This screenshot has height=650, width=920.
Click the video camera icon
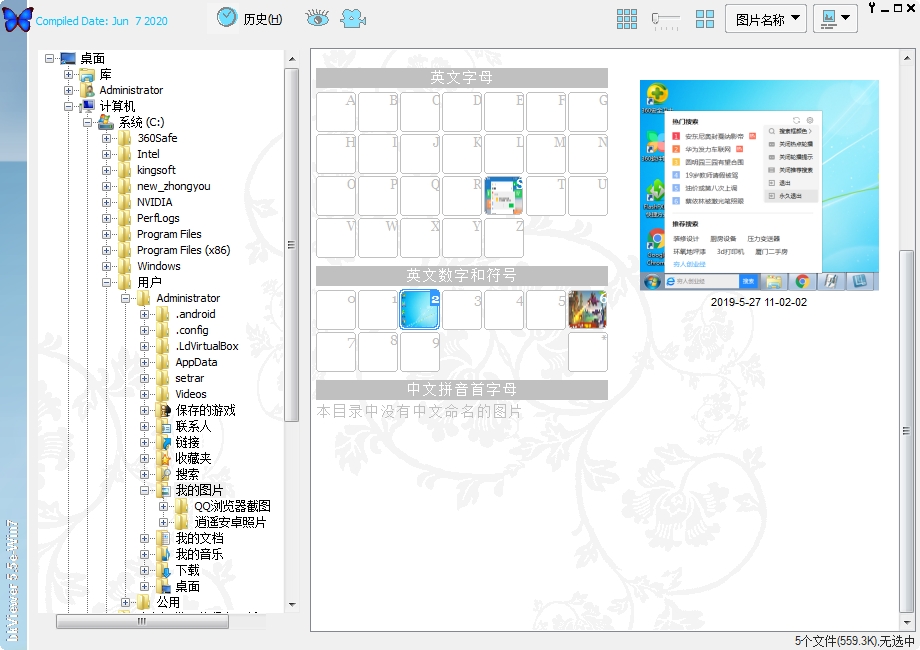(x=353, y=18)
